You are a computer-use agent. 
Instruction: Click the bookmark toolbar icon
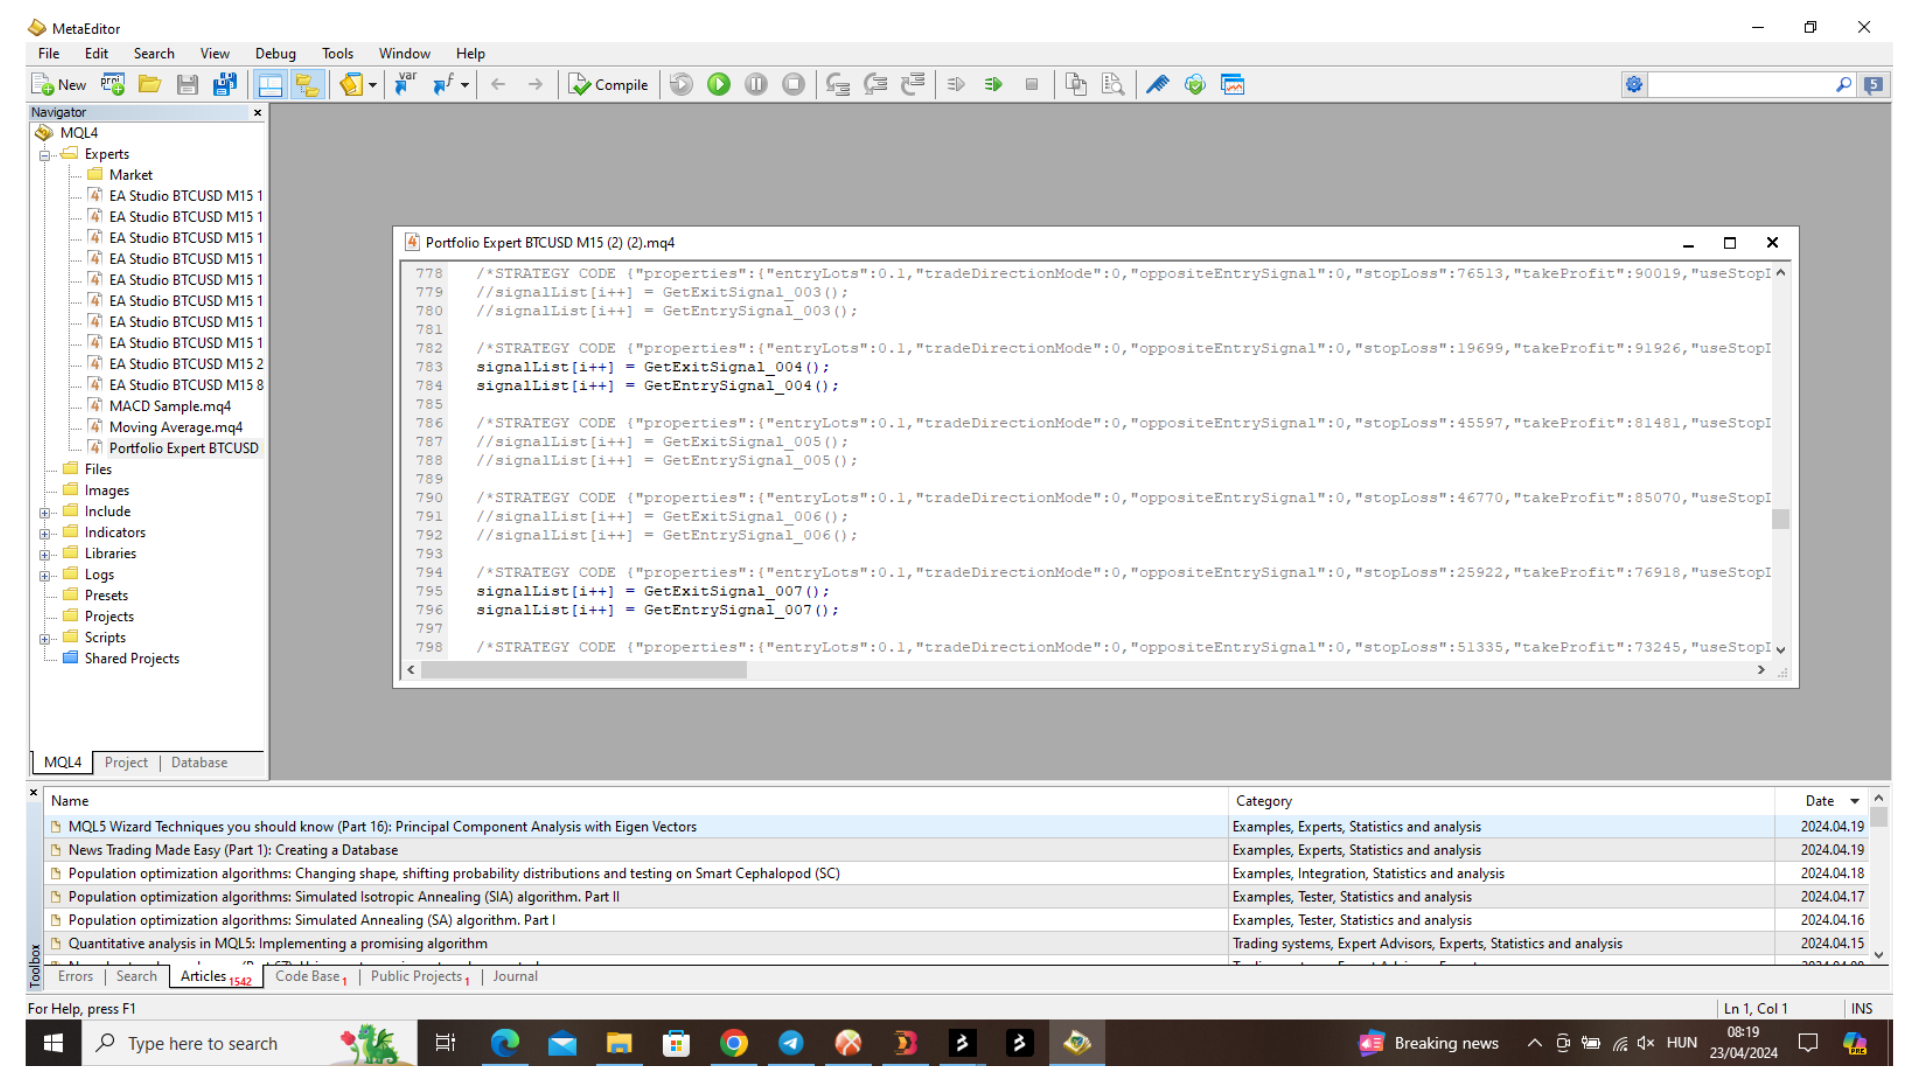[351, 85]
